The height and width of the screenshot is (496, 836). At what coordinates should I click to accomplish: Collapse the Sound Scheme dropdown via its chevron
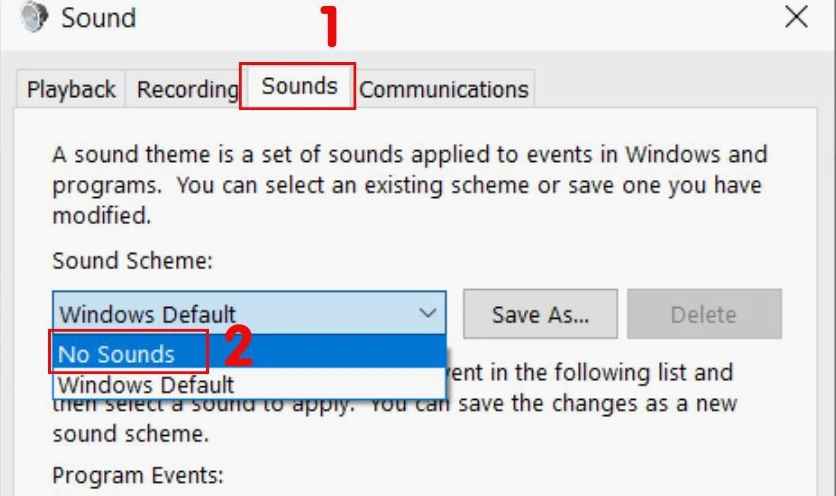pyautogui.click(x=428, y=314)
